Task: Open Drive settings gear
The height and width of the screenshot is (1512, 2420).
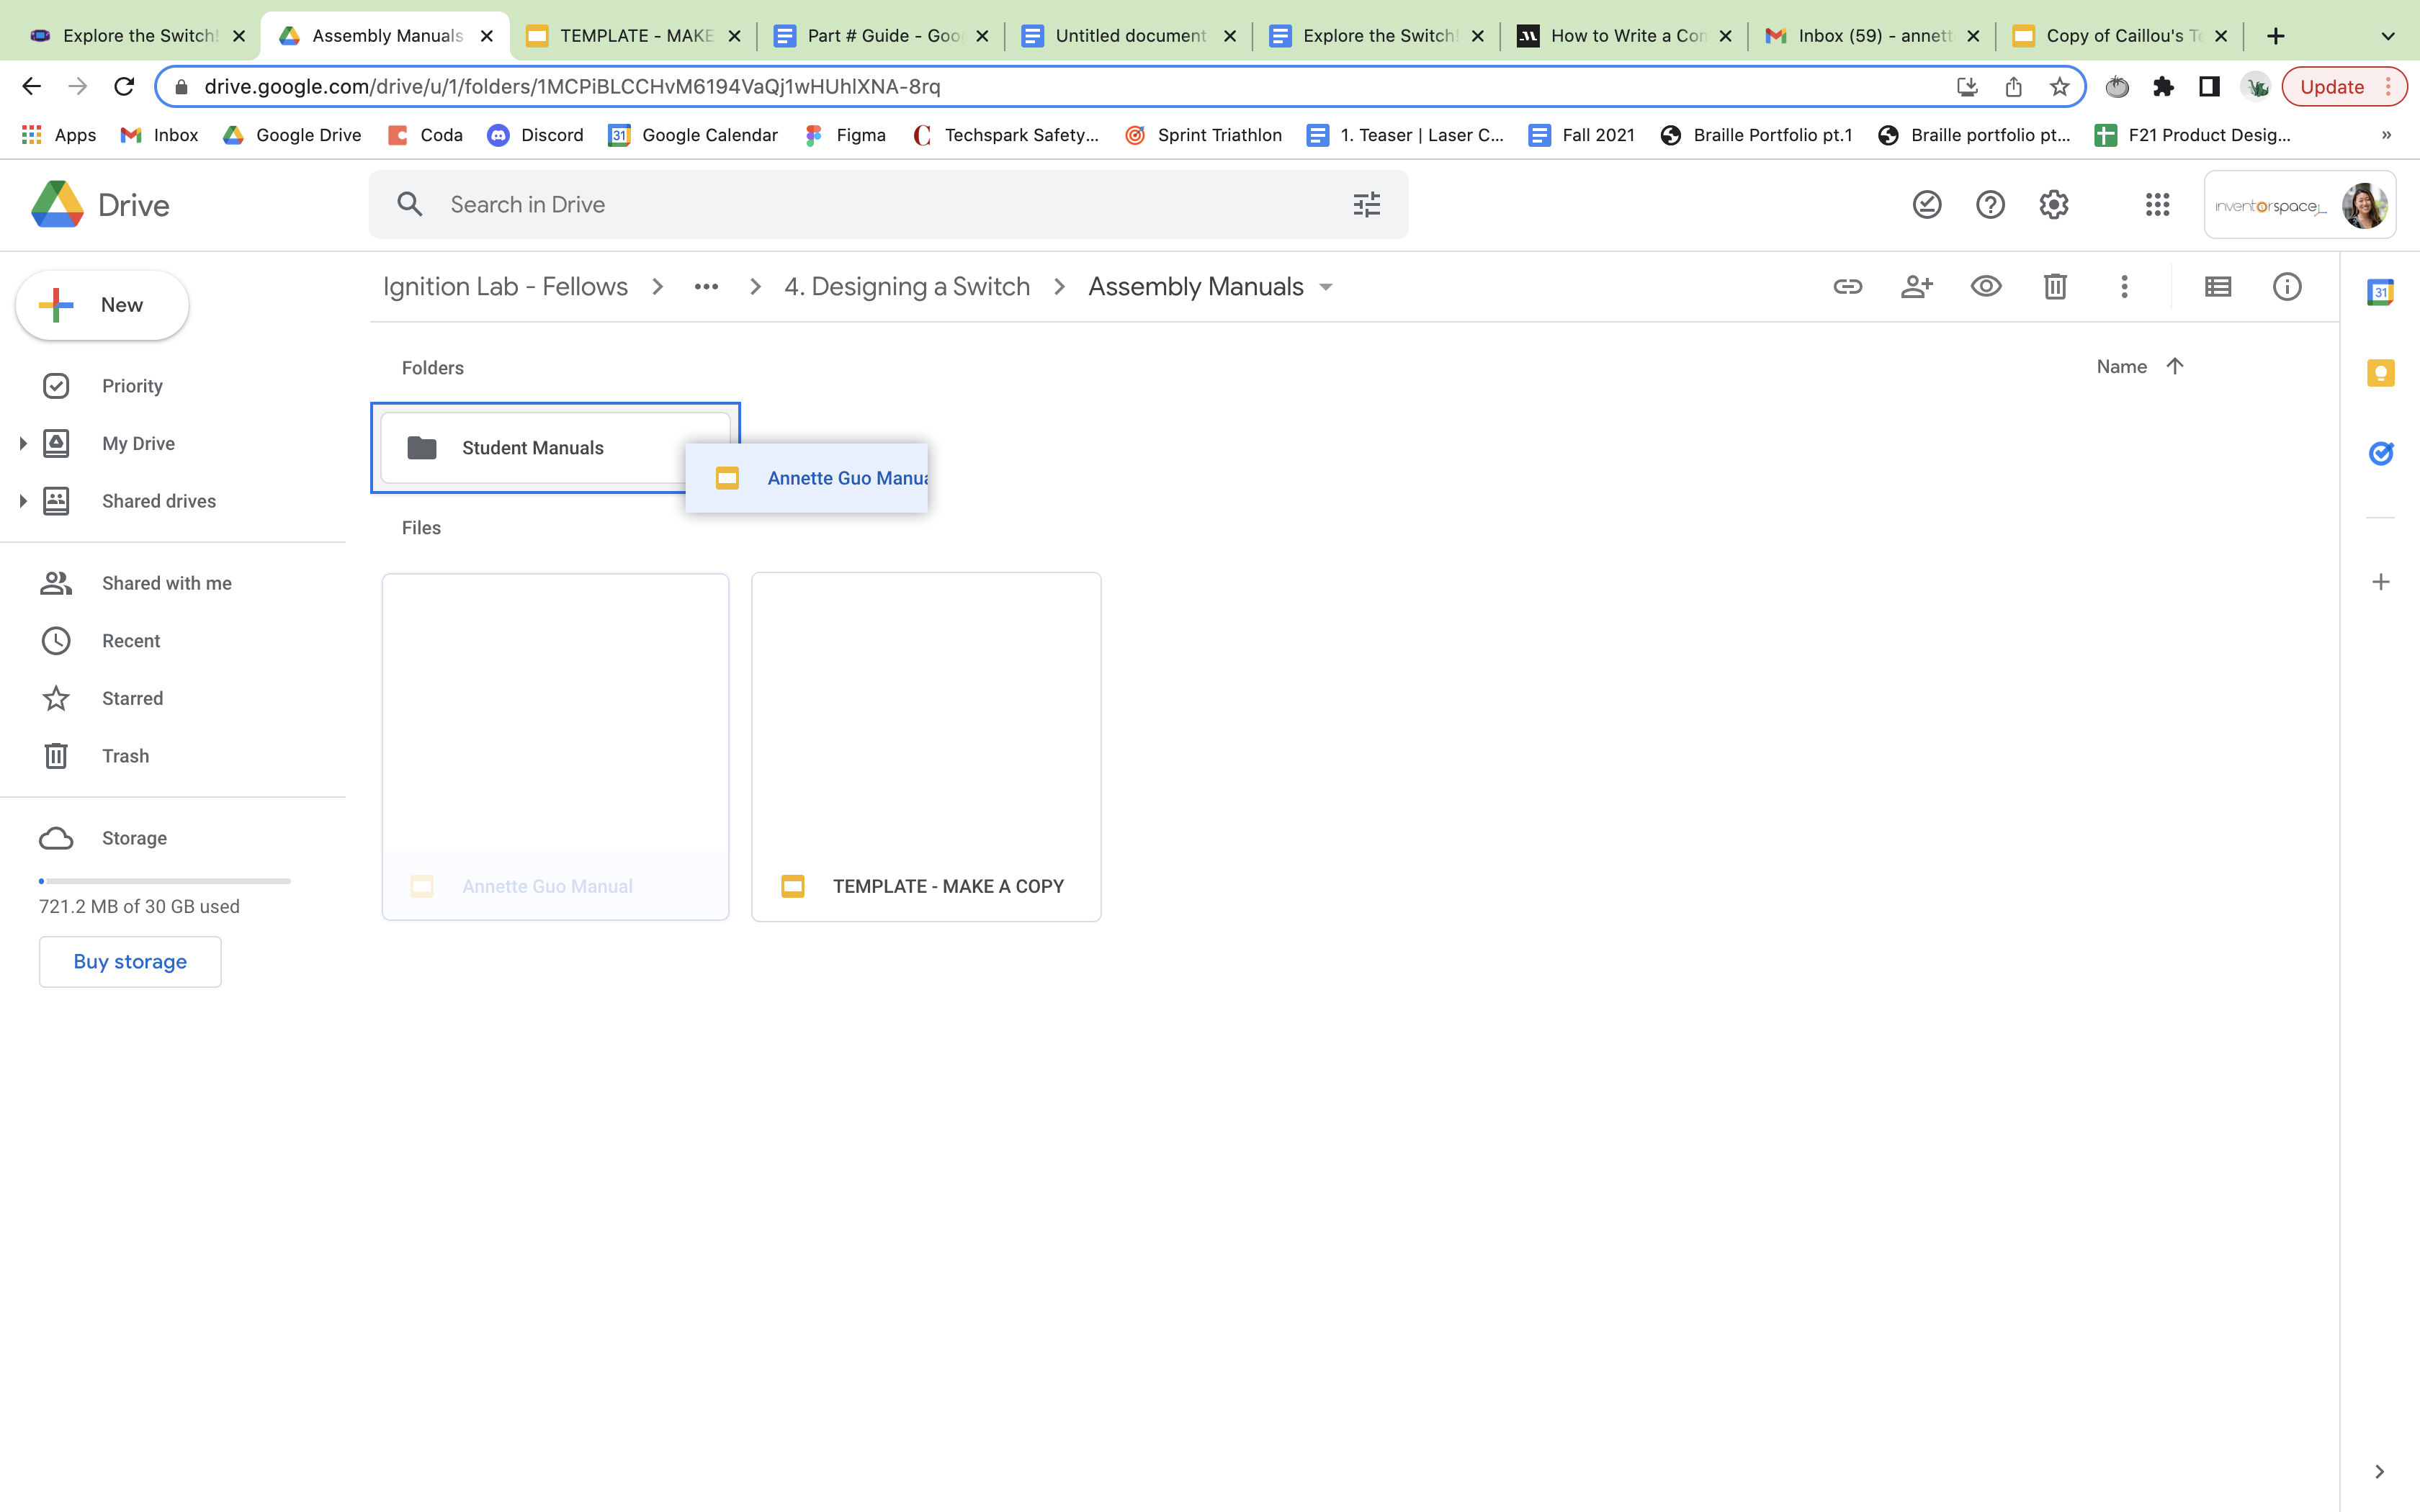Action: 2054,204
